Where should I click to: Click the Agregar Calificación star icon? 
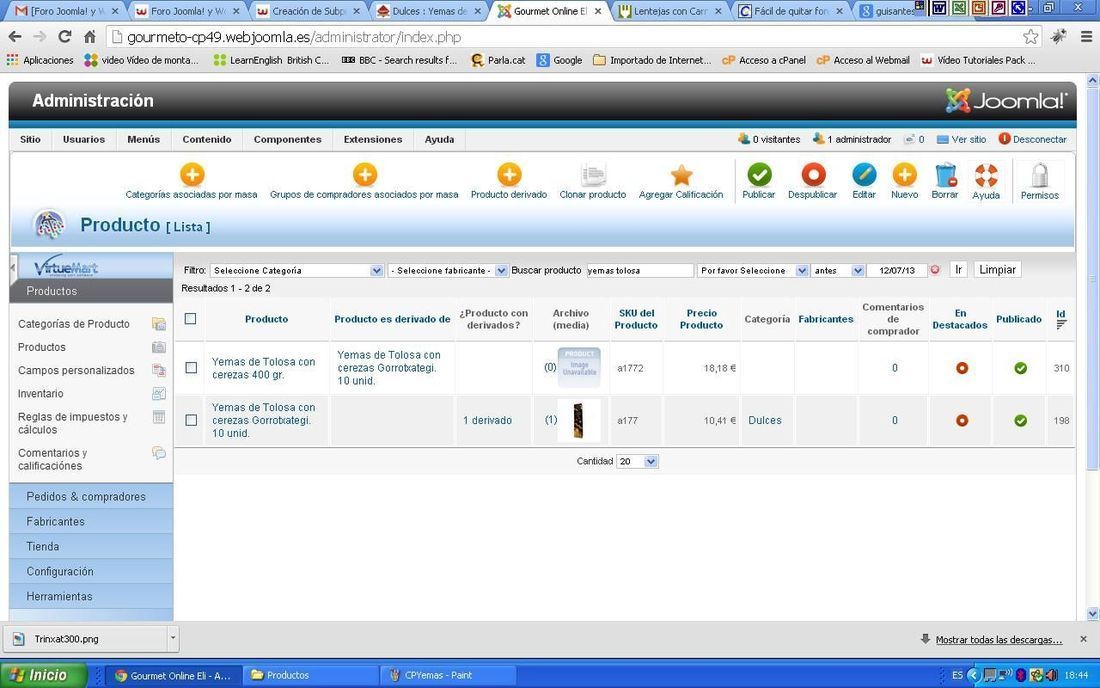681,175
